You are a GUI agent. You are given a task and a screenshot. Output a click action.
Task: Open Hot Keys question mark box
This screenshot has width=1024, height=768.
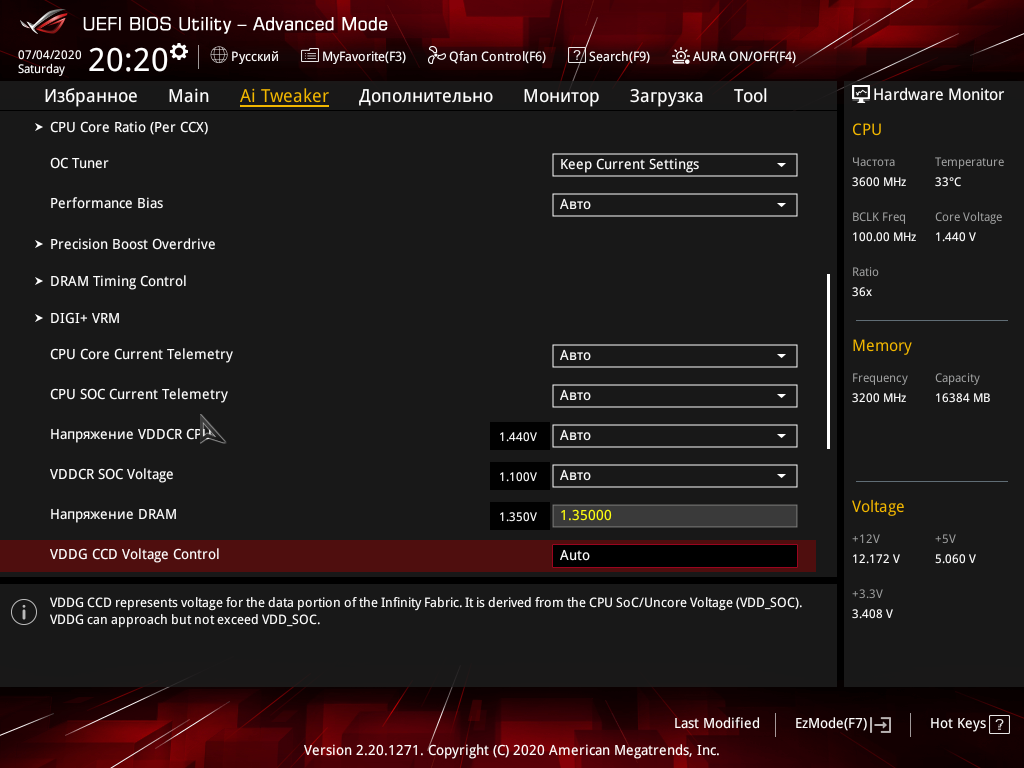click(x=999, y=724)
